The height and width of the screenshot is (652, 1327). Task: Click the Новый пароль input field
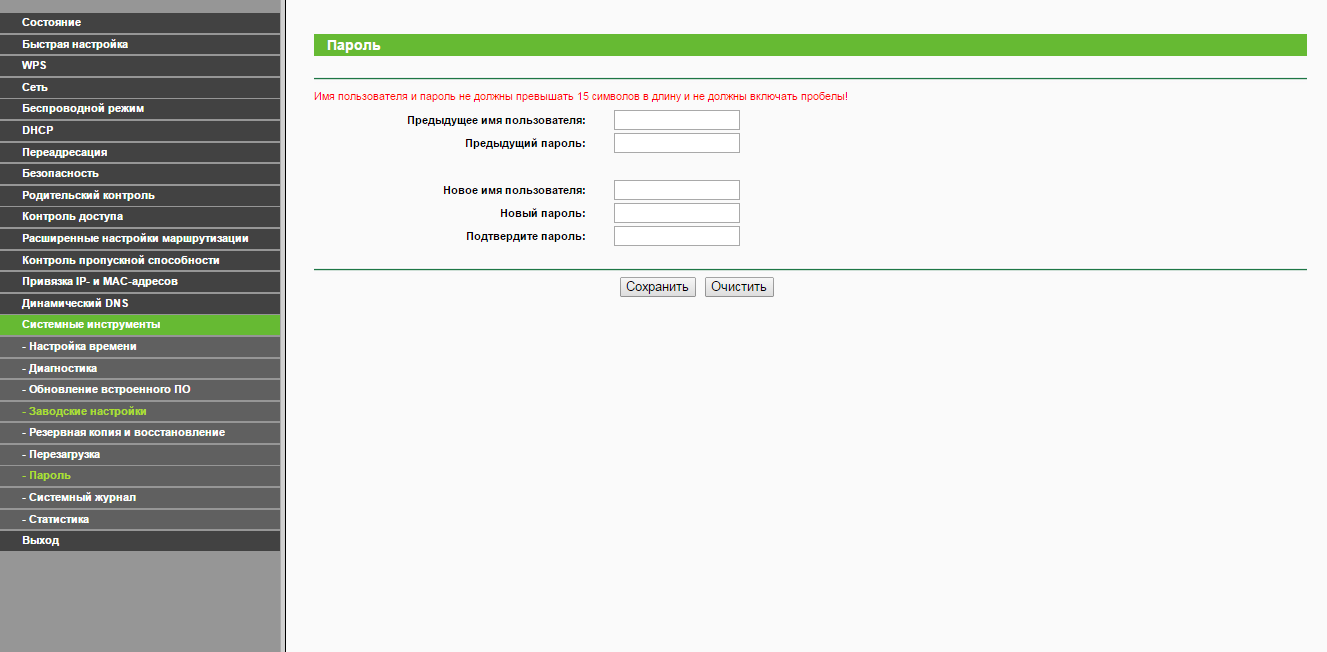click(x=676, y=213)
